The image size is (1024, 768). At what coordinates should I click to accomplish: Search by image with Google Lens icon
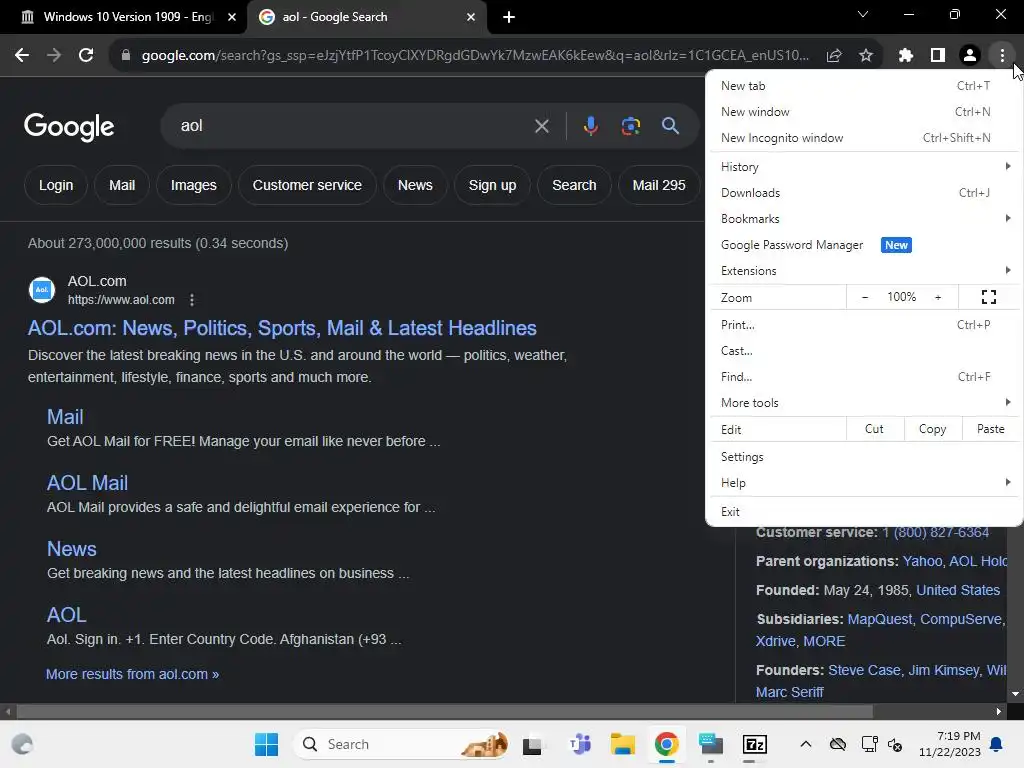630,126
